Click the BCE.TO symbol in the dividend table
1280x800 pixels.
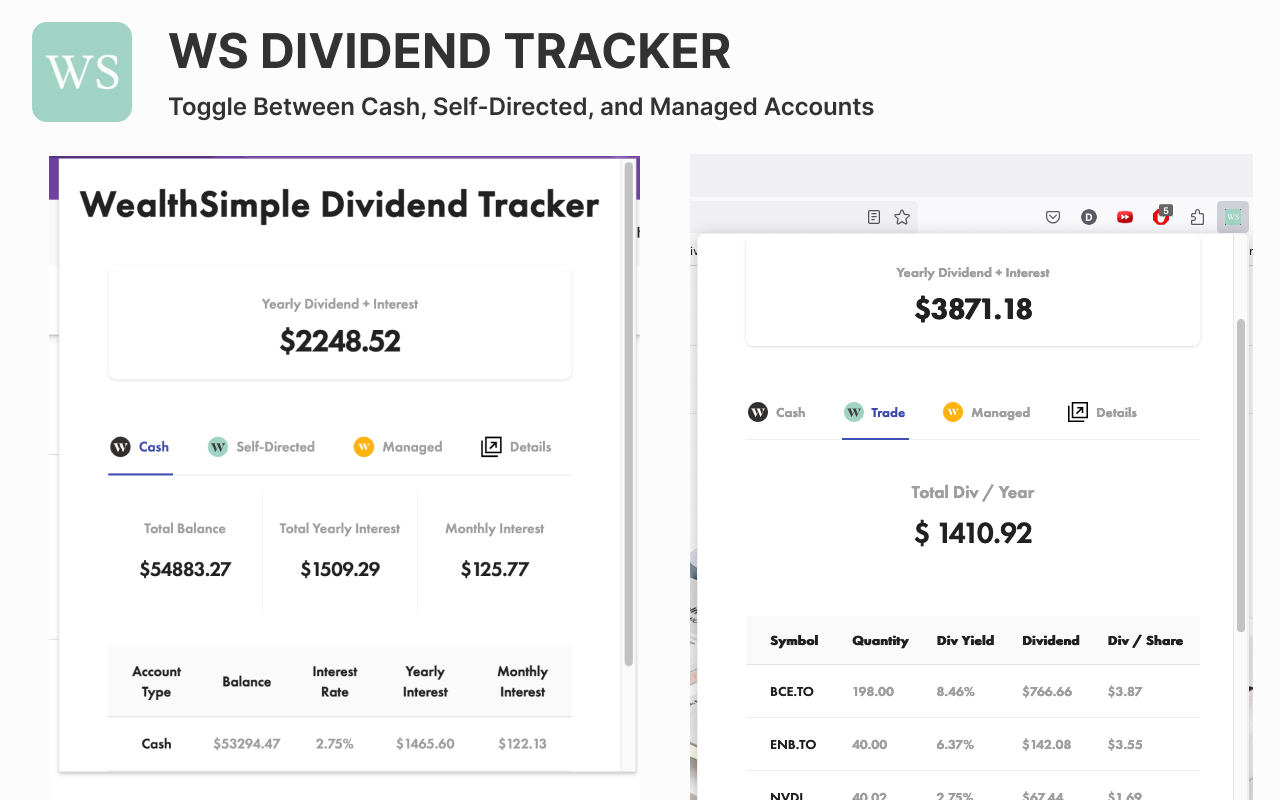[x=792, y=691]
